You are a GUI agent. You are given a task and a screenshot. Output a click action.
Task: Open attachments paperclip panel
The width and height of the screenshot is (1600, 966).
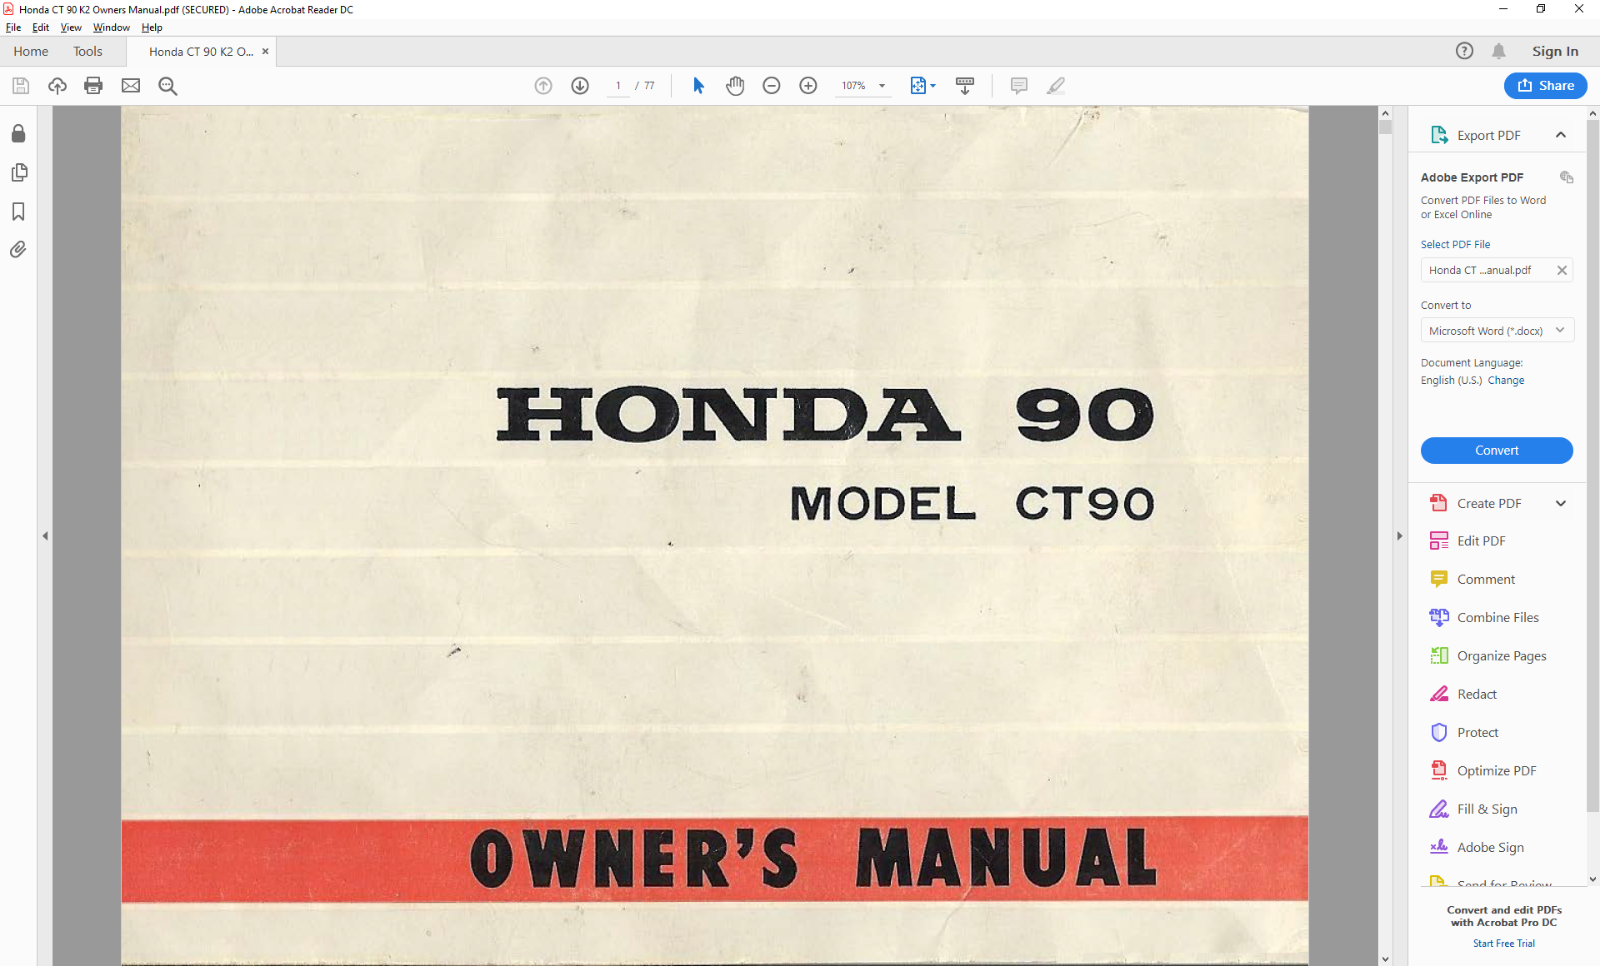click(x=18, y=250)
